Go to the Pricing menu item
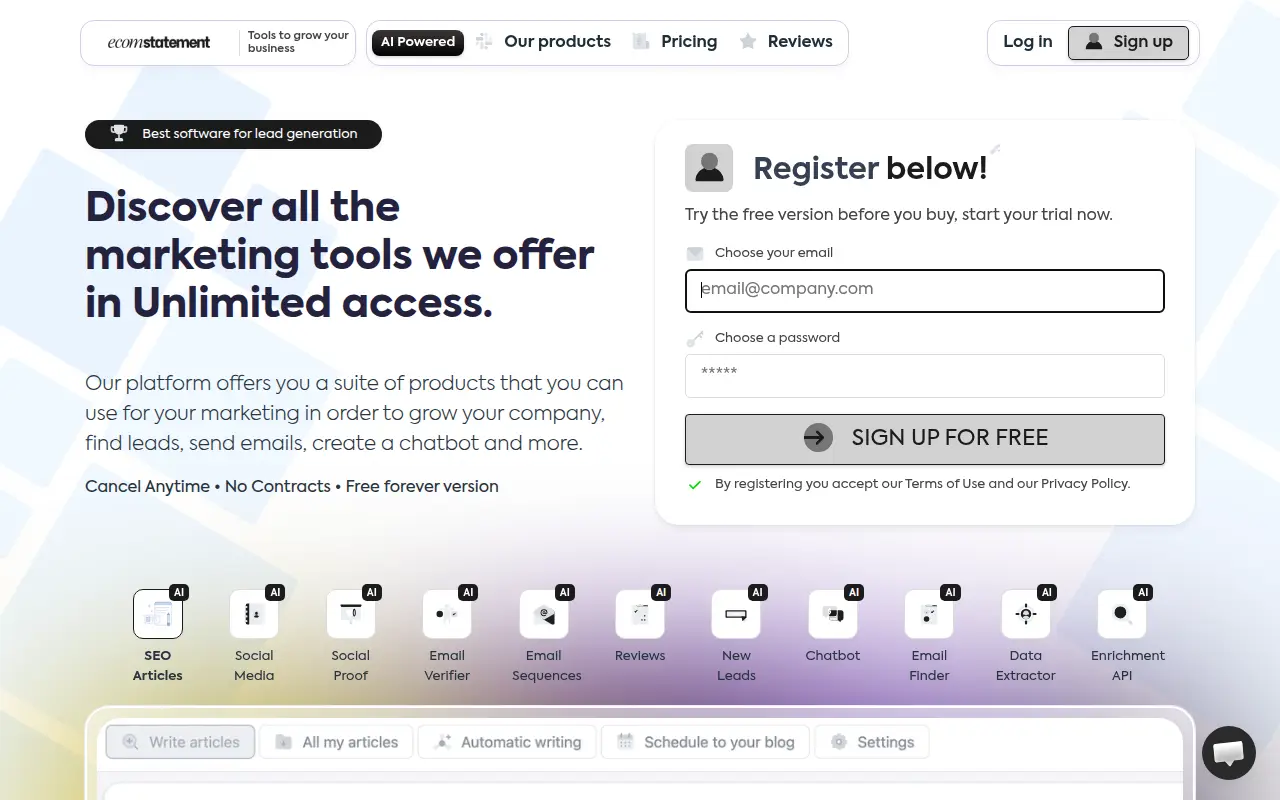This screenshot has width=1280, height=800. pos(675,42)
